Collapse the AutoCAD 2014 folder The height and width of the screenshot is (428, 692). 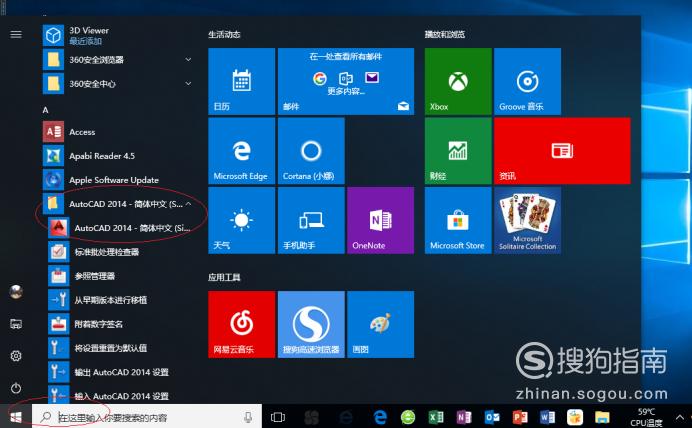[x=117, y=204]
